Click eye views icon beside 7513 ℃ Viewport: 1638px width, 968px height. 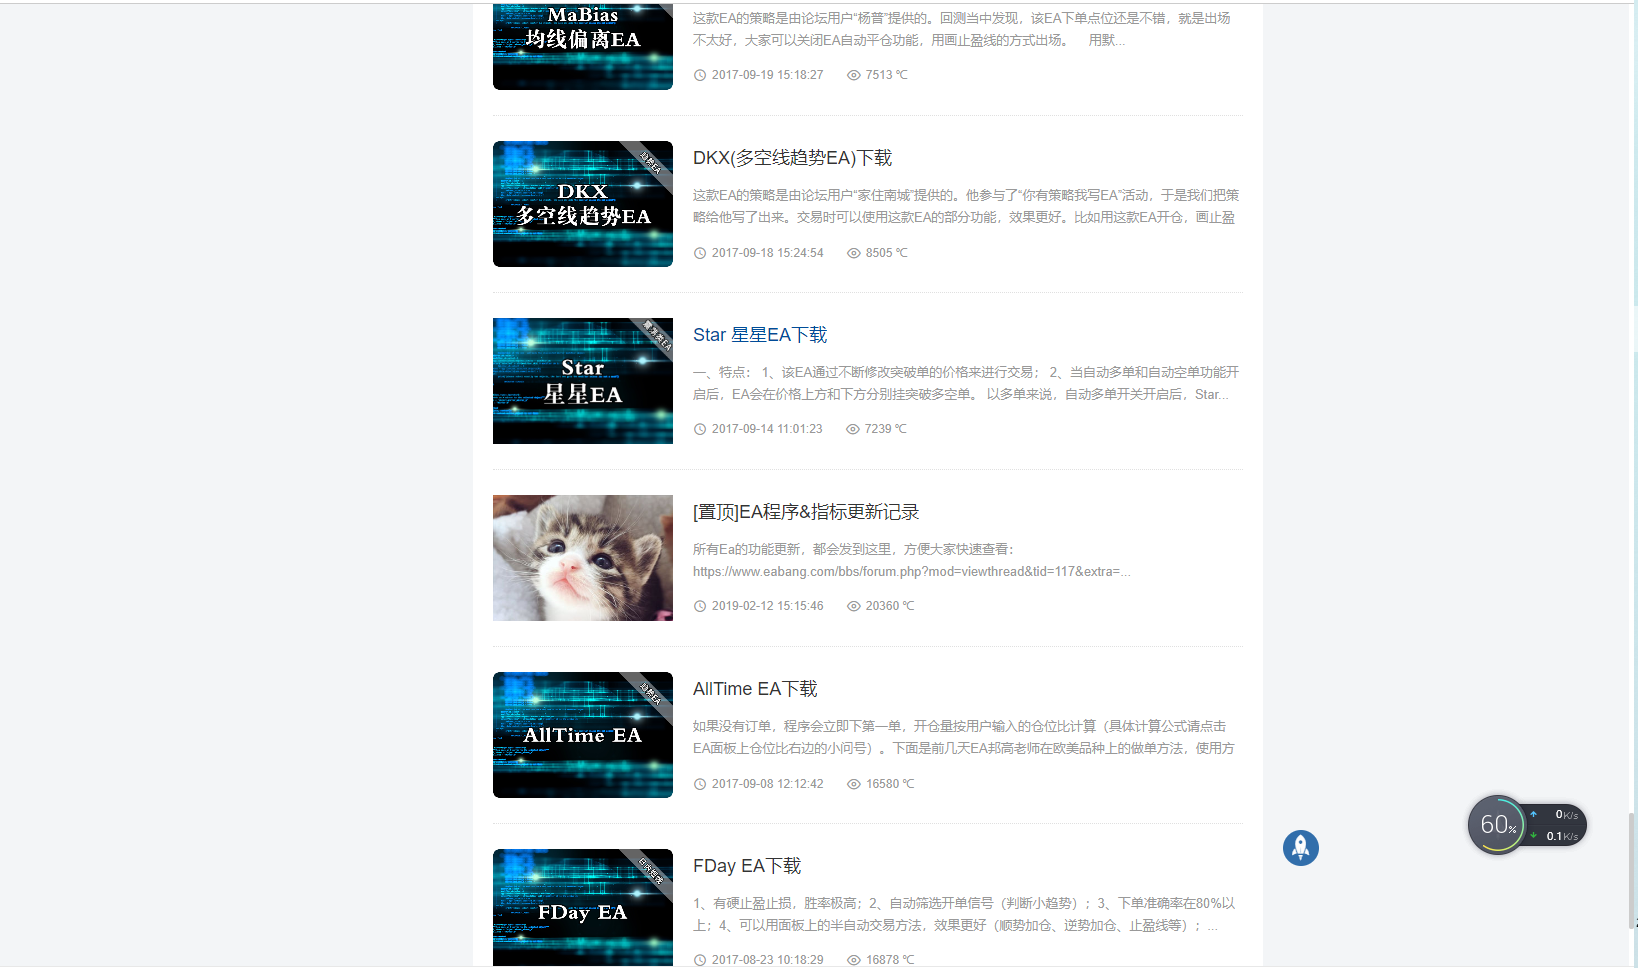[854, 75]
